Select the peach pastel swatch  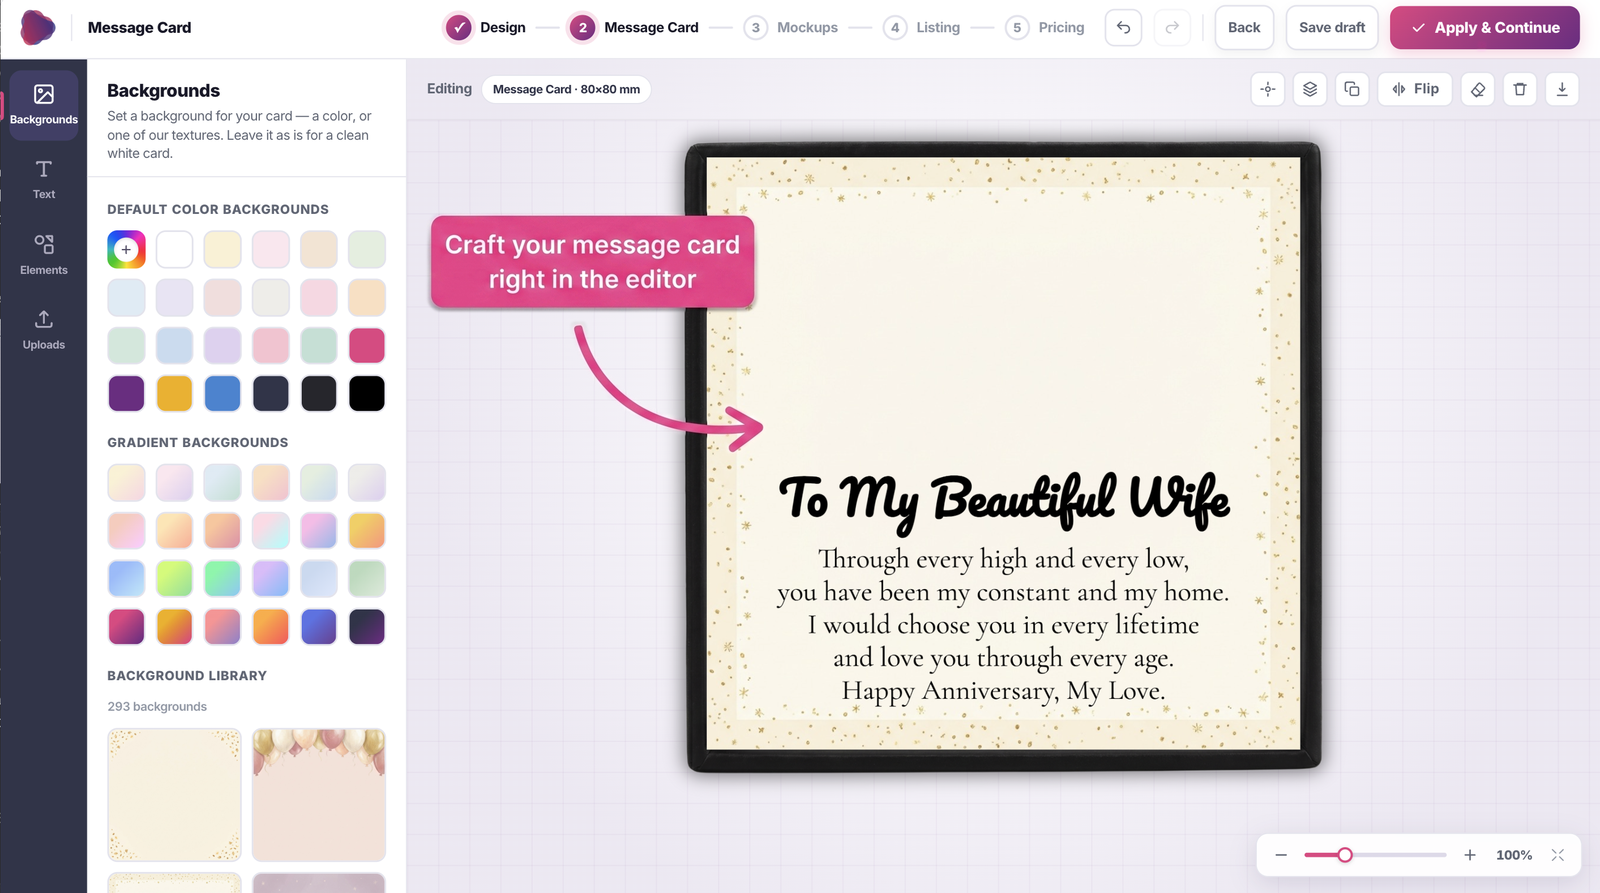click(367, 297)
